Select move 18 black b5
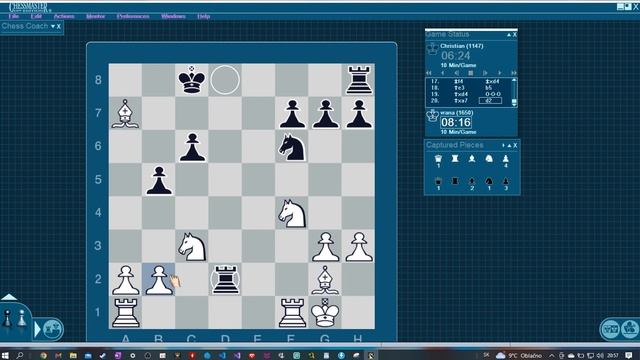 (x=489, y=88)
